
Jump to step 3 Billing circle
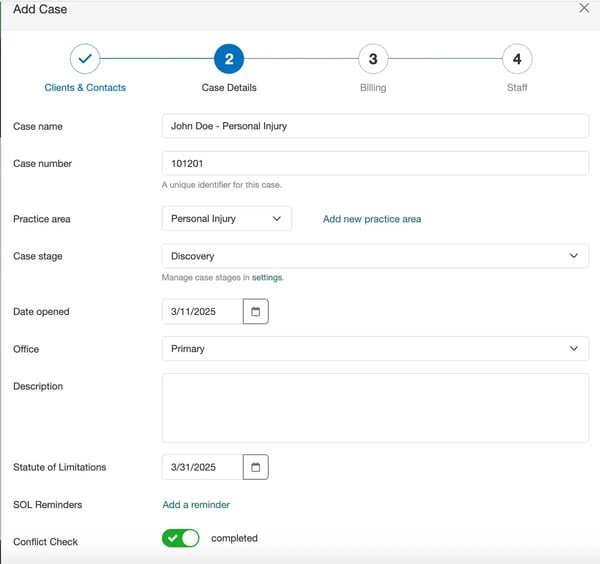pyautogui.click(x=373, y=59)
